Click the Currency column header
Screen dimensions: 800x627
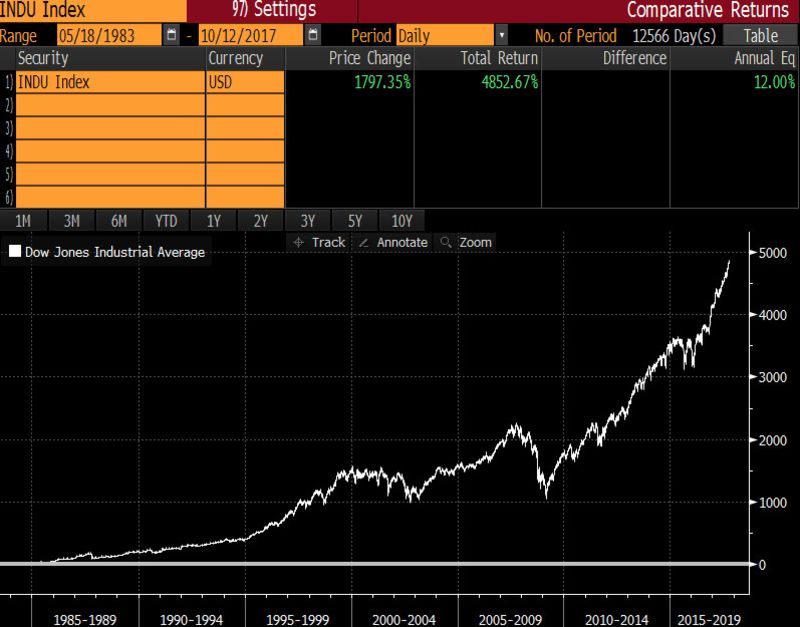[x=245, y=58]
